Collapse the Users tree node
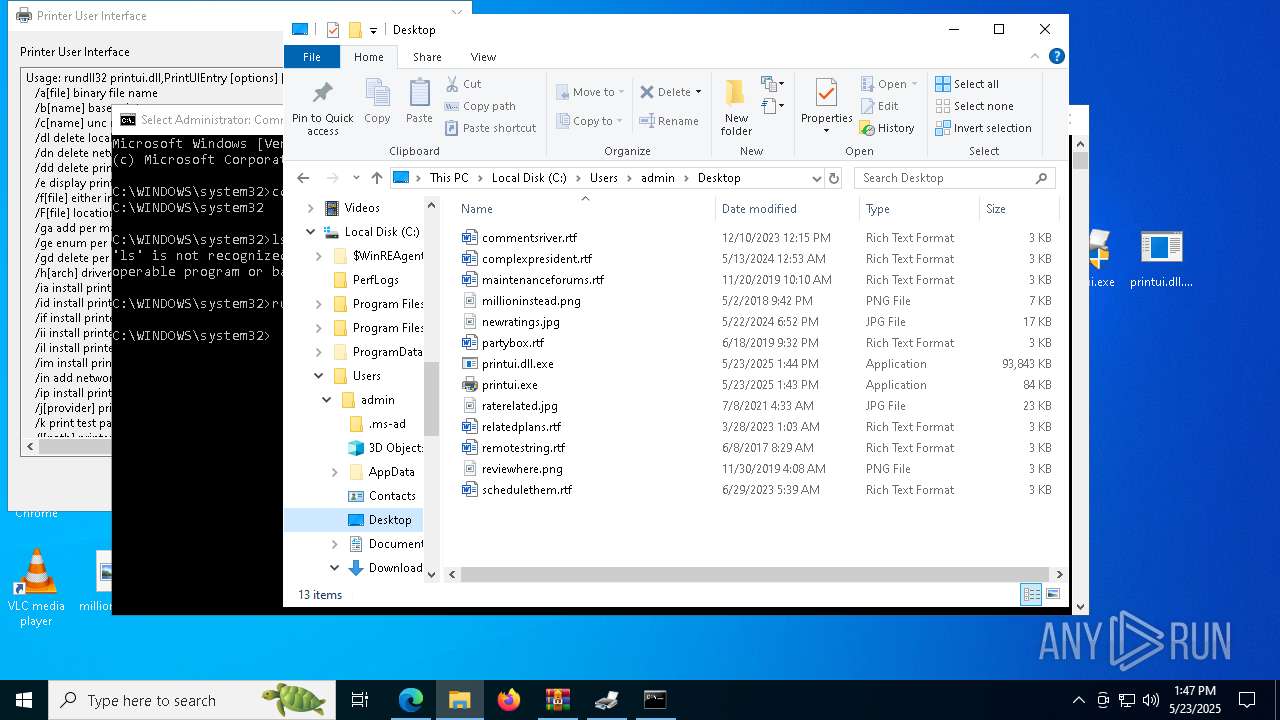The height and width of the screenshot is (720, 1280). pyautogui.click(x=319, y=376)
